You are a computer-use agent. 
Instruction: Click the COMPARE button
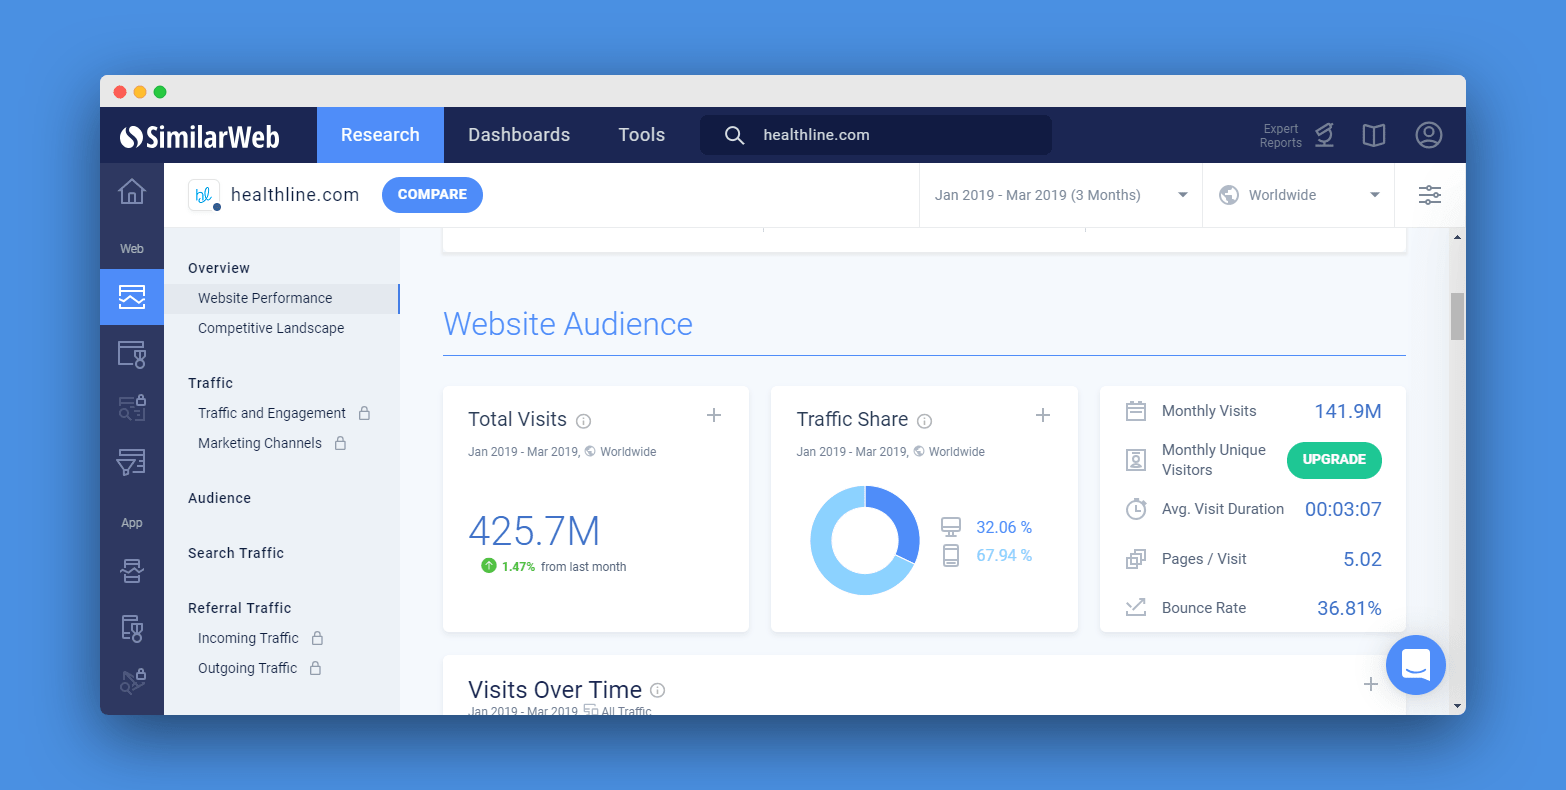point(432,195)
